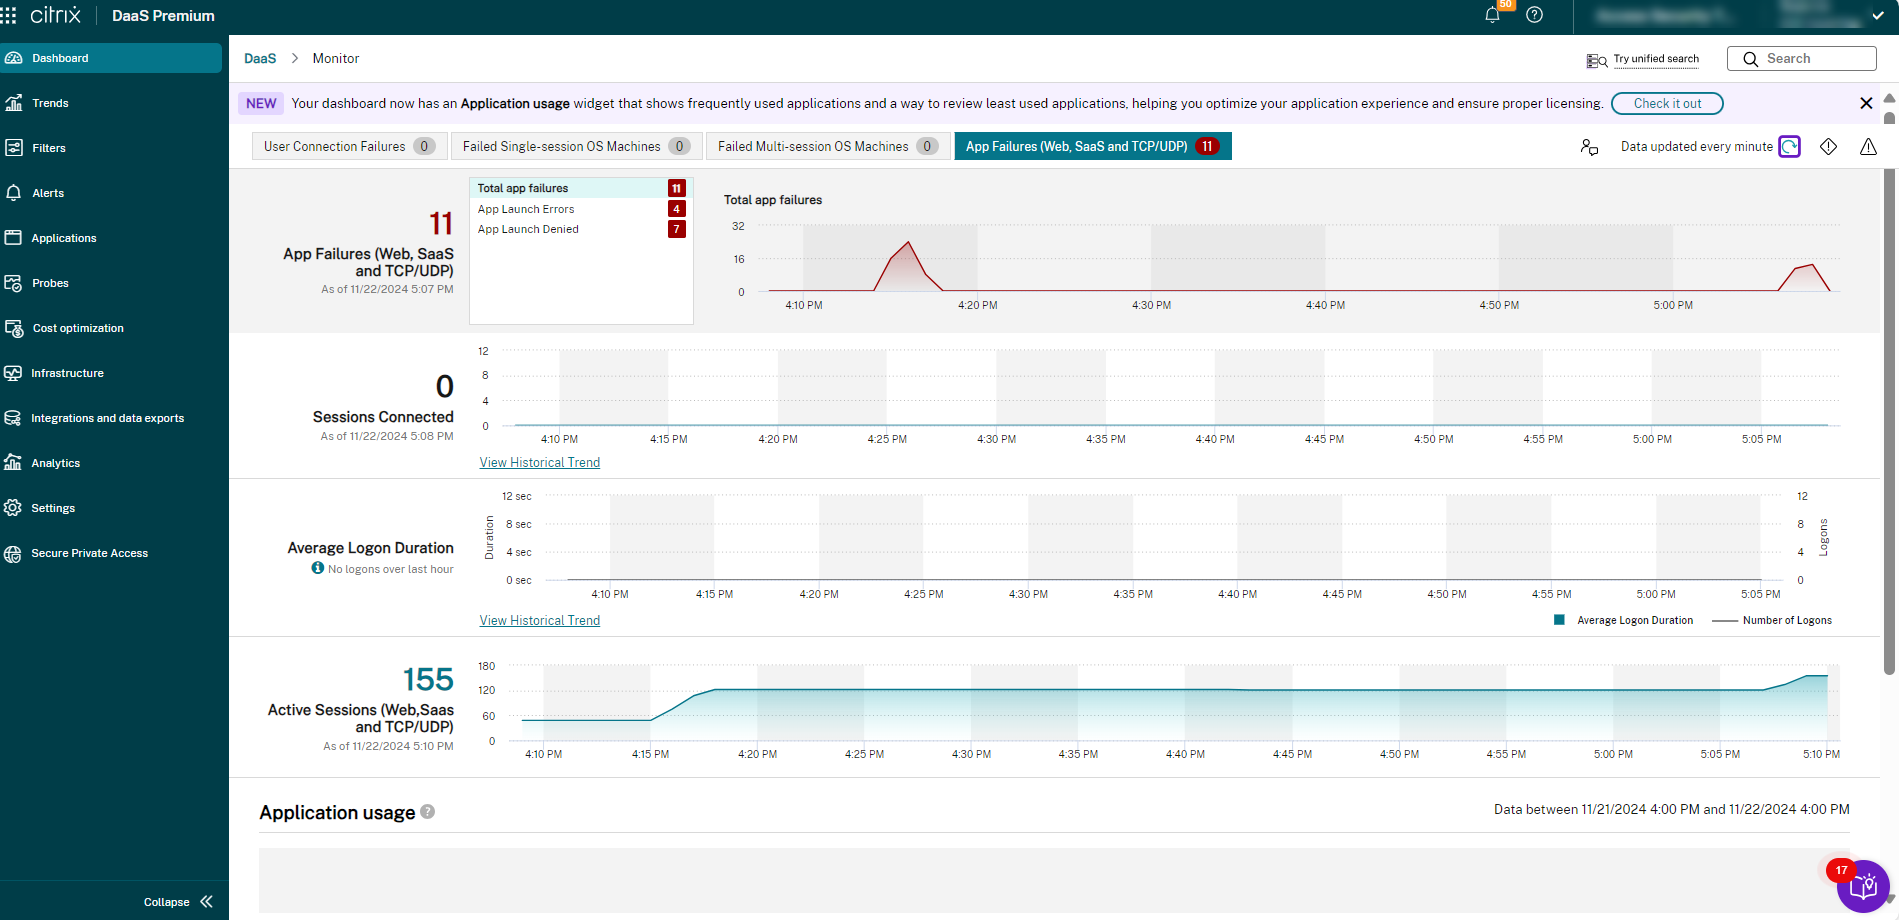Open View Historical Trend under Sessions Connected

pyautogui.click(x=539, y=462)
